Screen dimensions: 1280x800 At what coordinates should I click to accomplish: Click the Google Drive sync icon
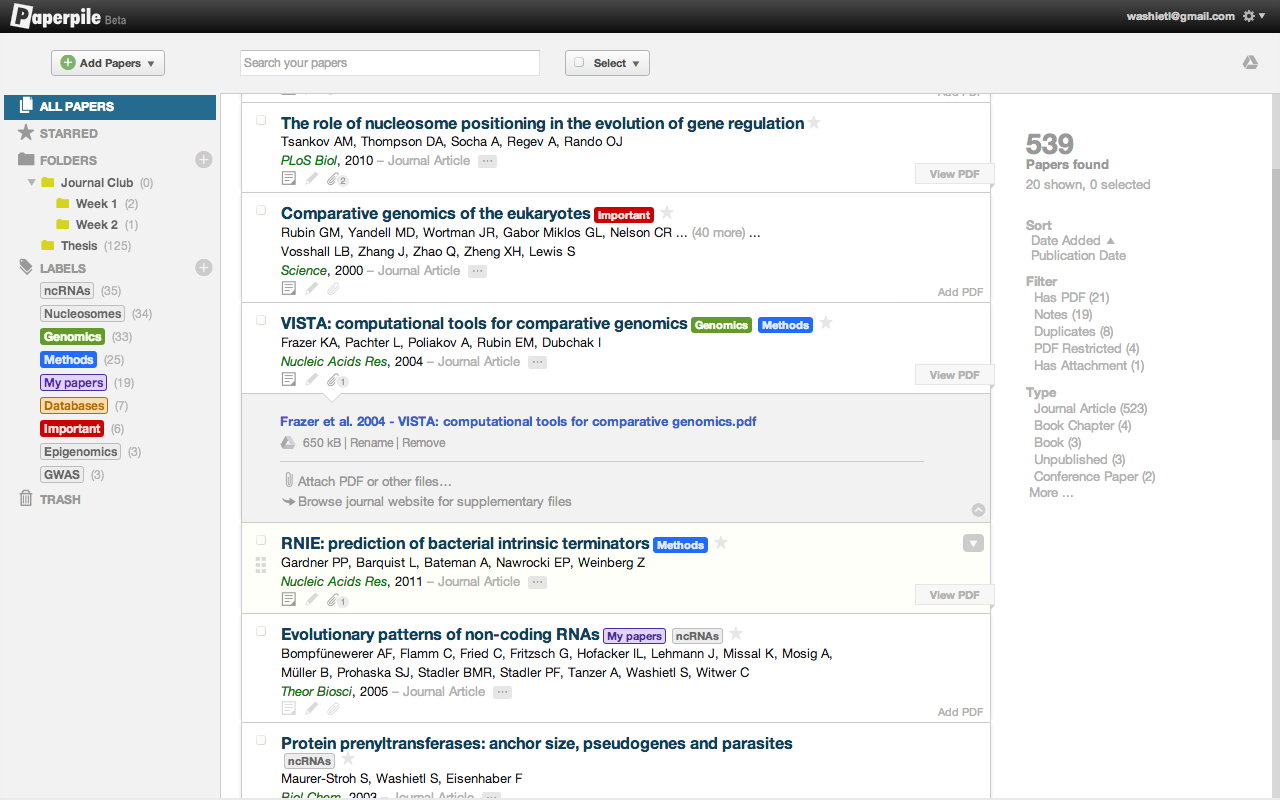click(1250, 62)
